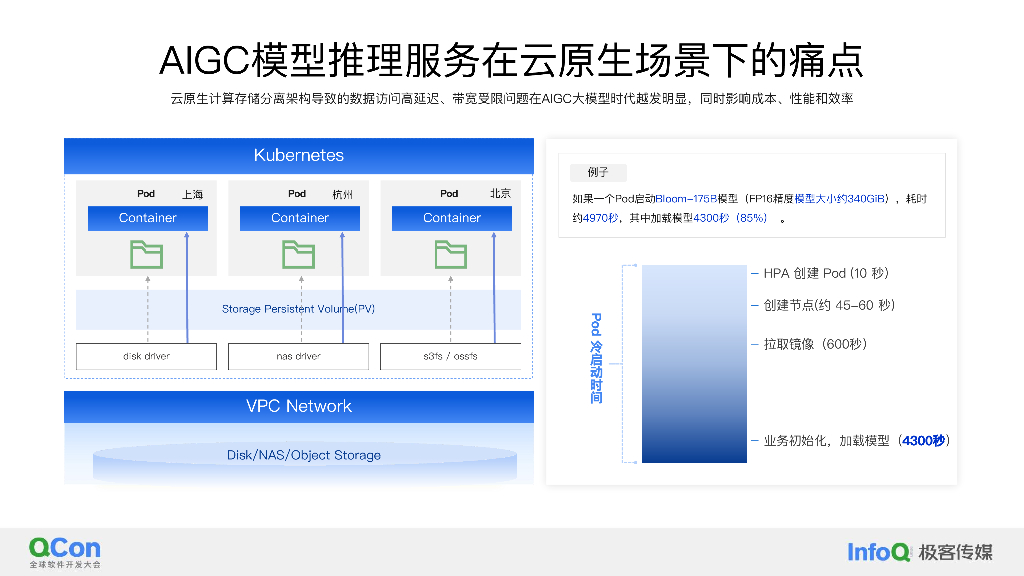Click the 拉取镜像（600秒）label

(x=815, y=344)
